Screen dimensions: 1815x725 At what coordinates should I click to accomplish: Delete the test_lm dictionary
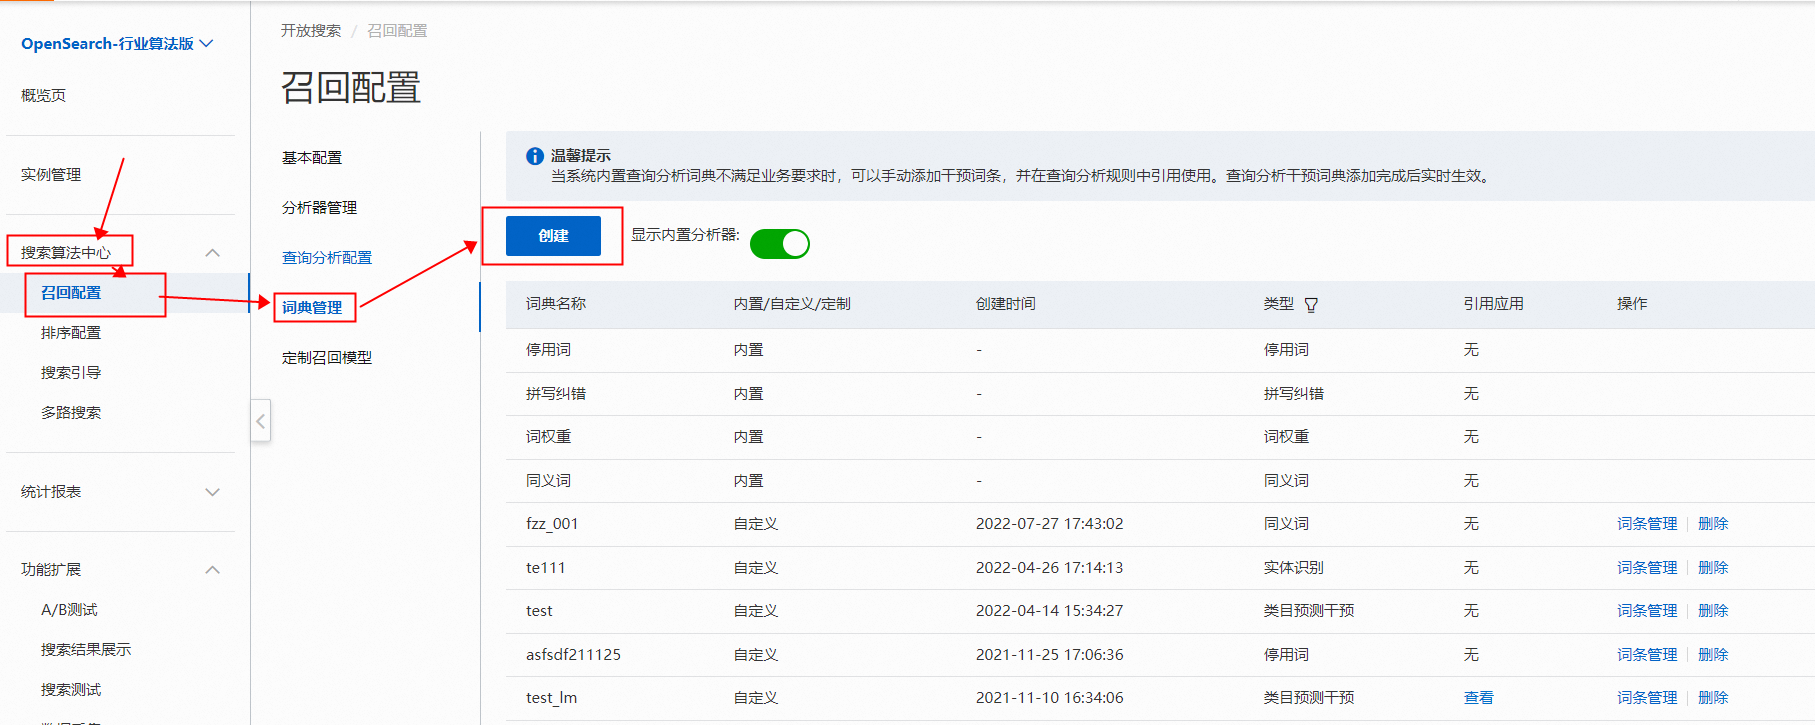[1713, 698]
